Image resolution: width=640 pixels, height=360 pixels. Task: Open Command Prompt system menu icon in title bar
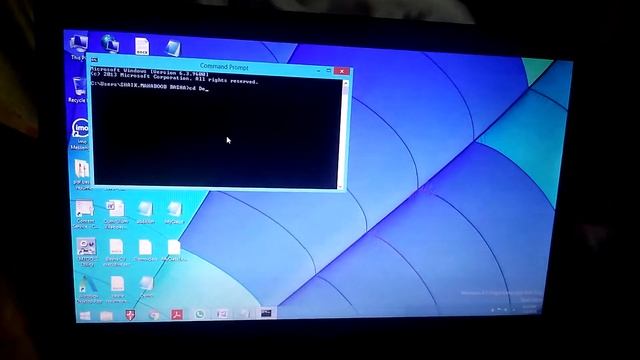(94, 60)
